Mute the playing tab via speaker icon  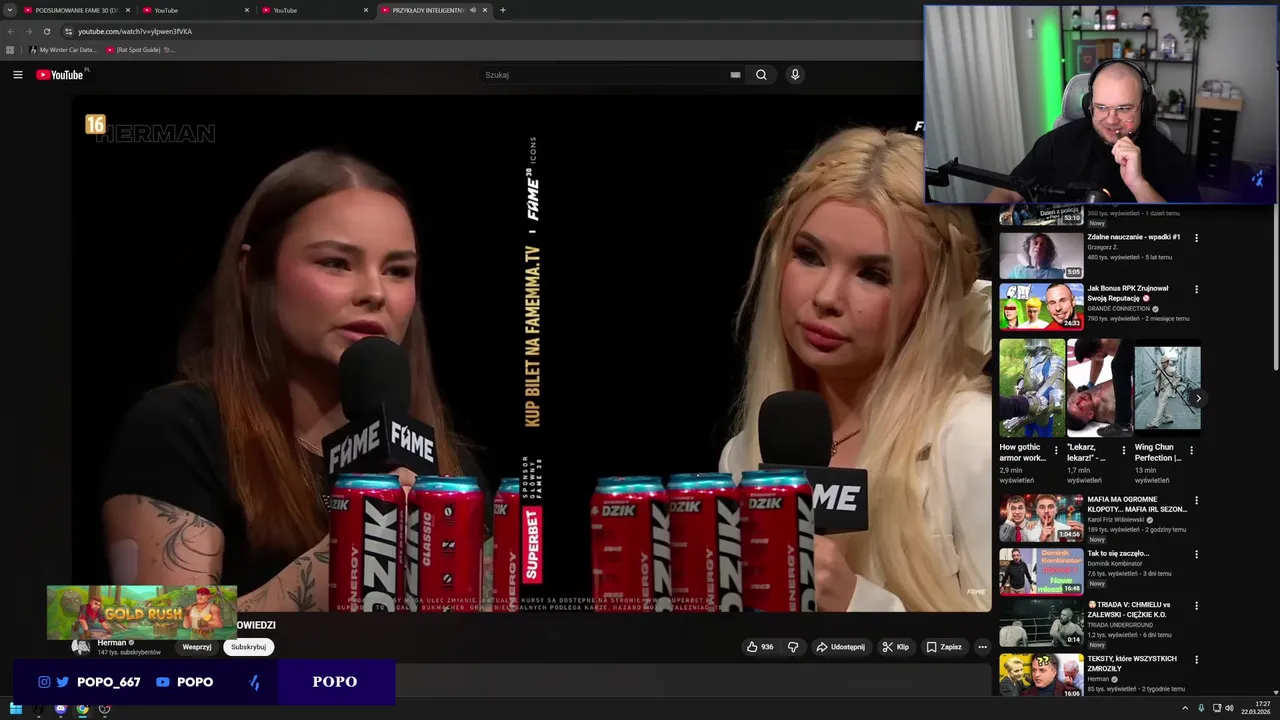(473, 10)
